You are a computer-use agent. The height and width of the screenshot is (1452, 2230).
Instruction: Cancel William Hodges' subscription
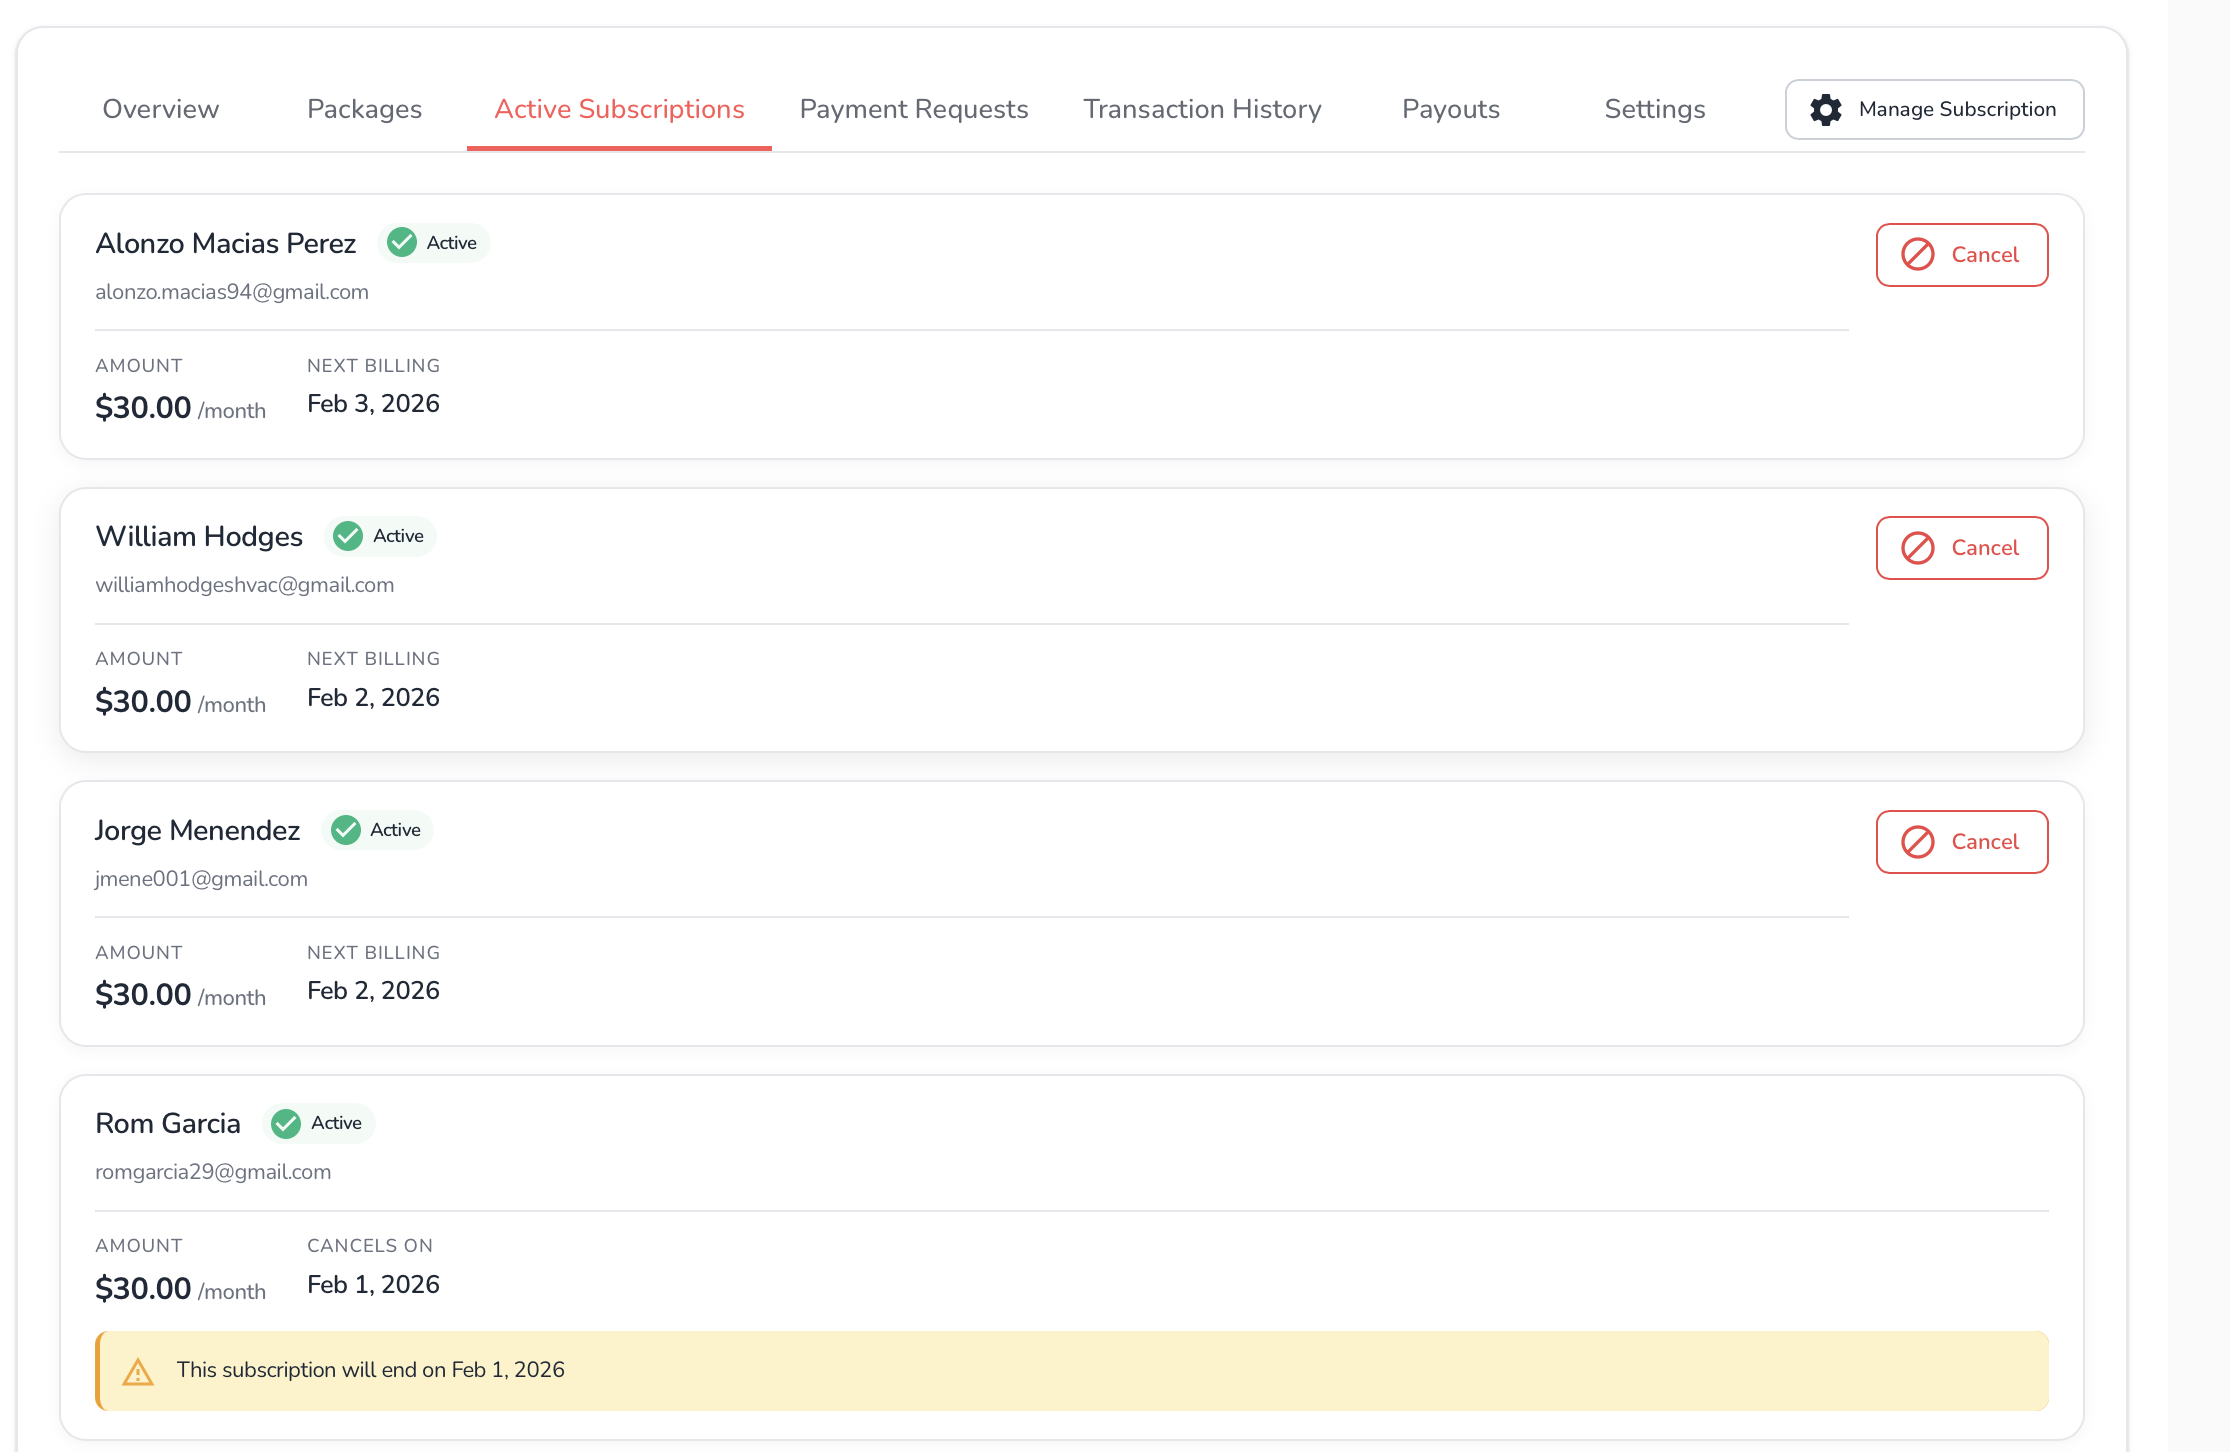pos(1961,548)
